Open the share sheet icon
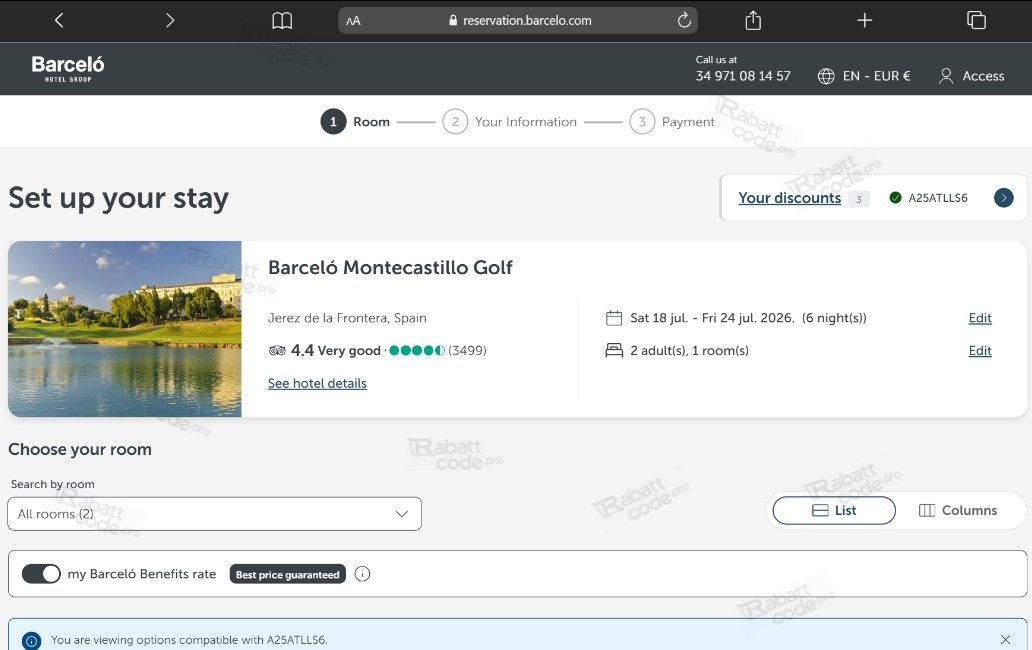This screenshot has height=650, width=1032. pos(753,20)
